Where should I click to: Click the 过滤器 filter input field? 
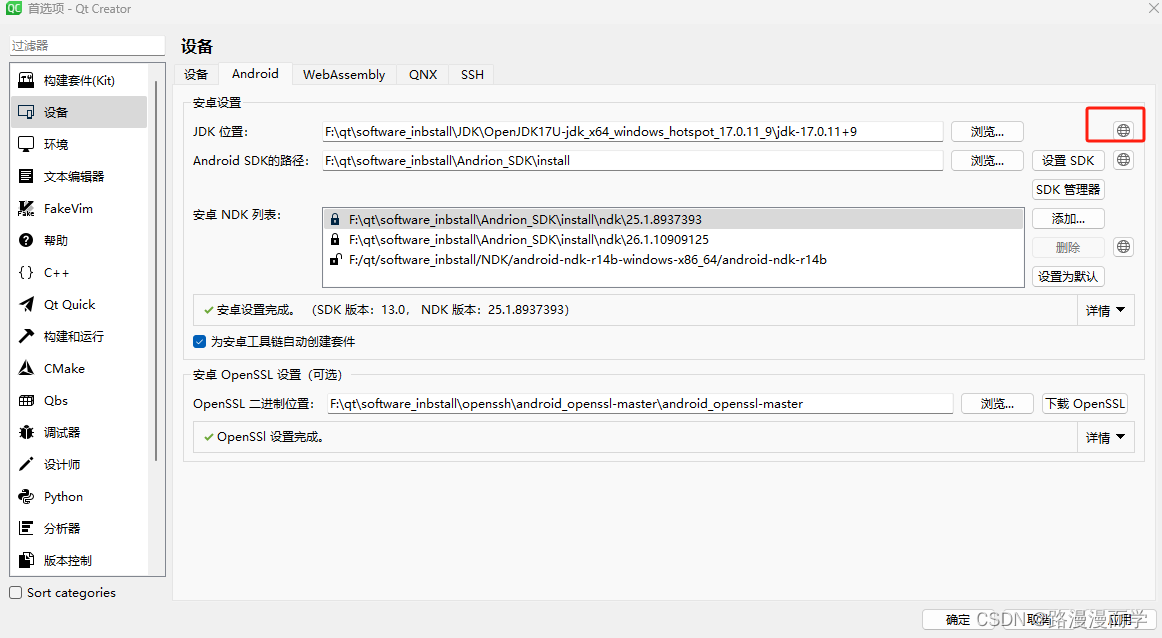click(x=87, y=45)
